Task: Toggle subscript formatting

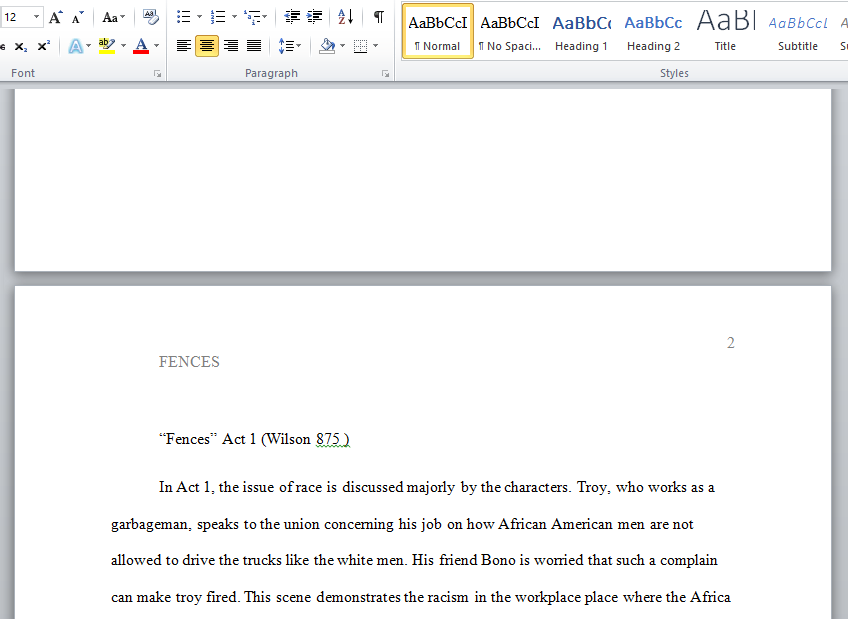Action: (21, 46)
